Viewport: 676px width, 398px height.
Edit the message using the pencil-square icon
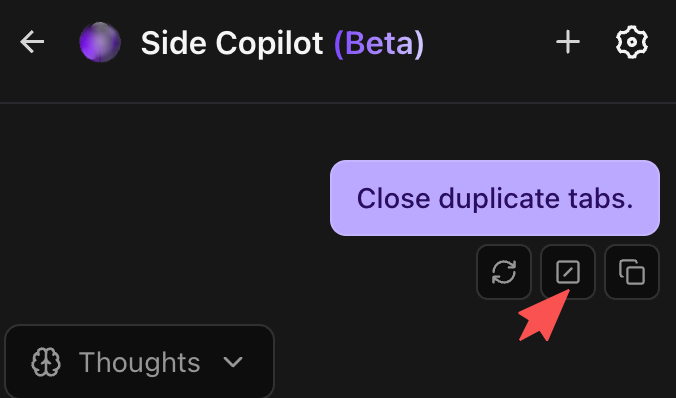point(568,272)
